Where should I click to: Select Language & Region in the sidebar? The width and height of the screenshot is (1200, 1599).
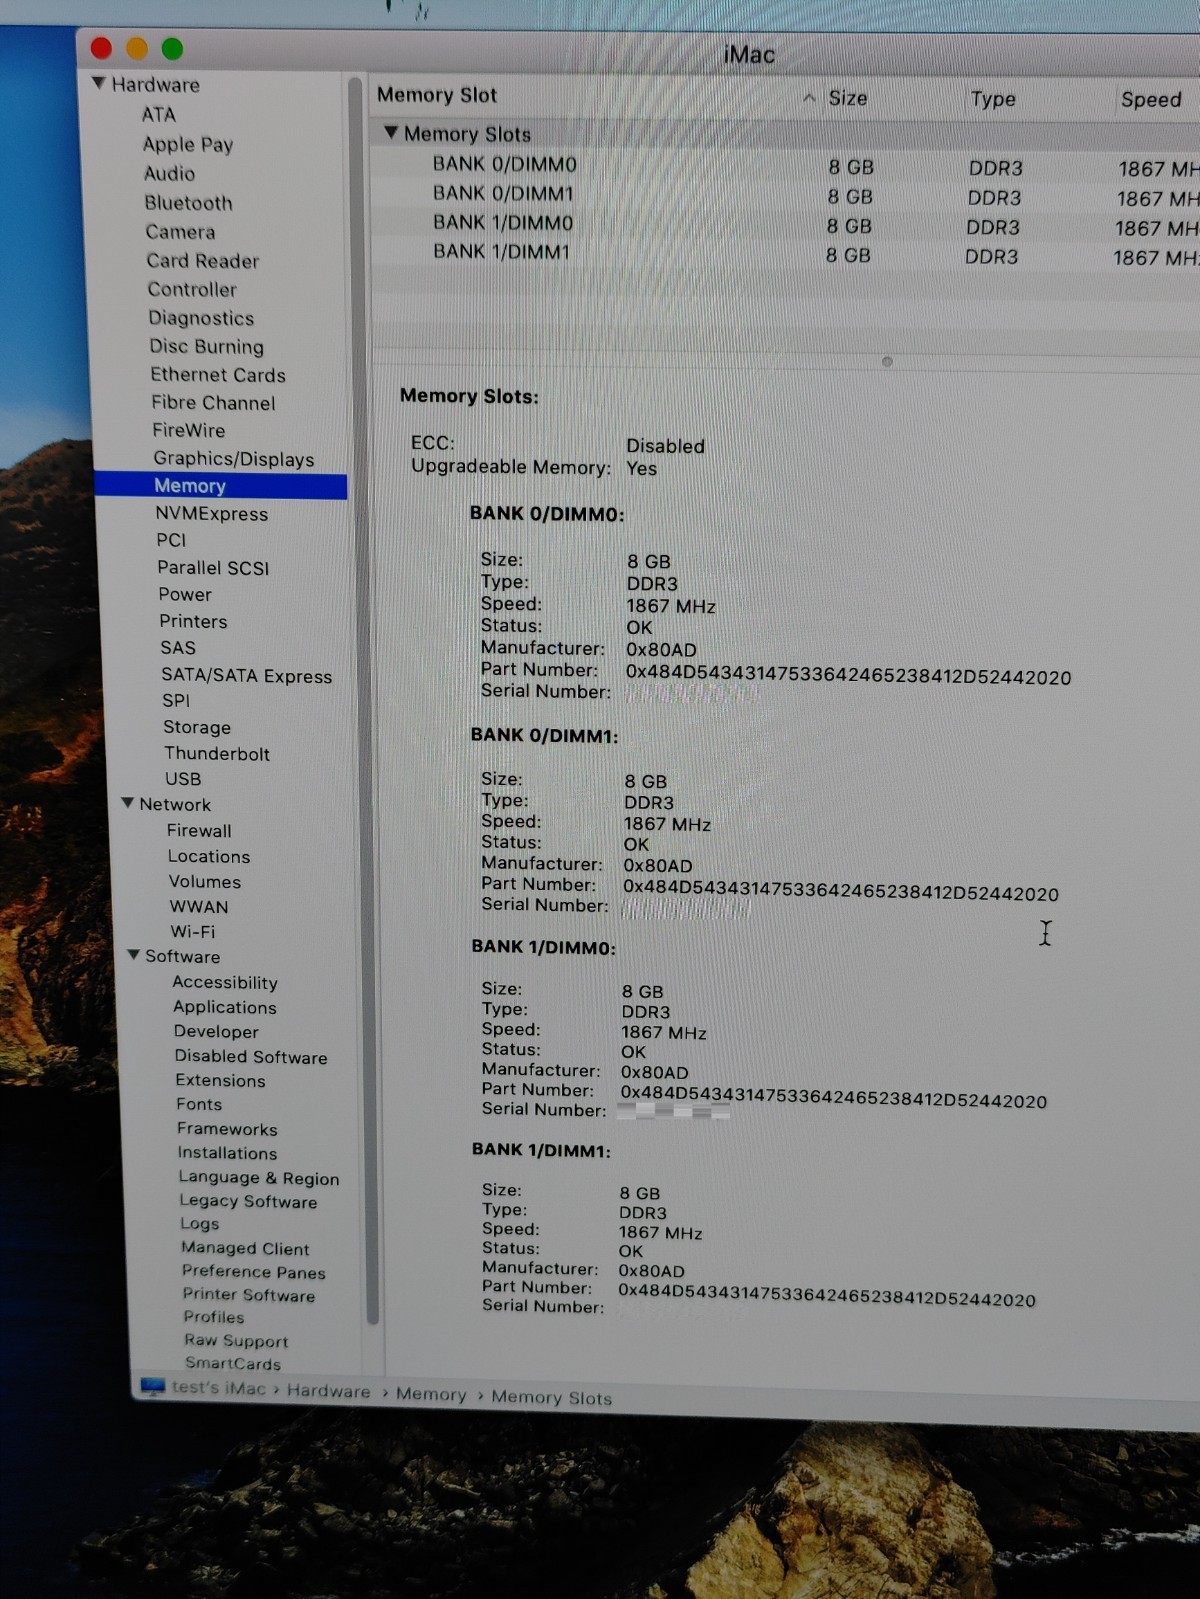[x=259, y=1177]
